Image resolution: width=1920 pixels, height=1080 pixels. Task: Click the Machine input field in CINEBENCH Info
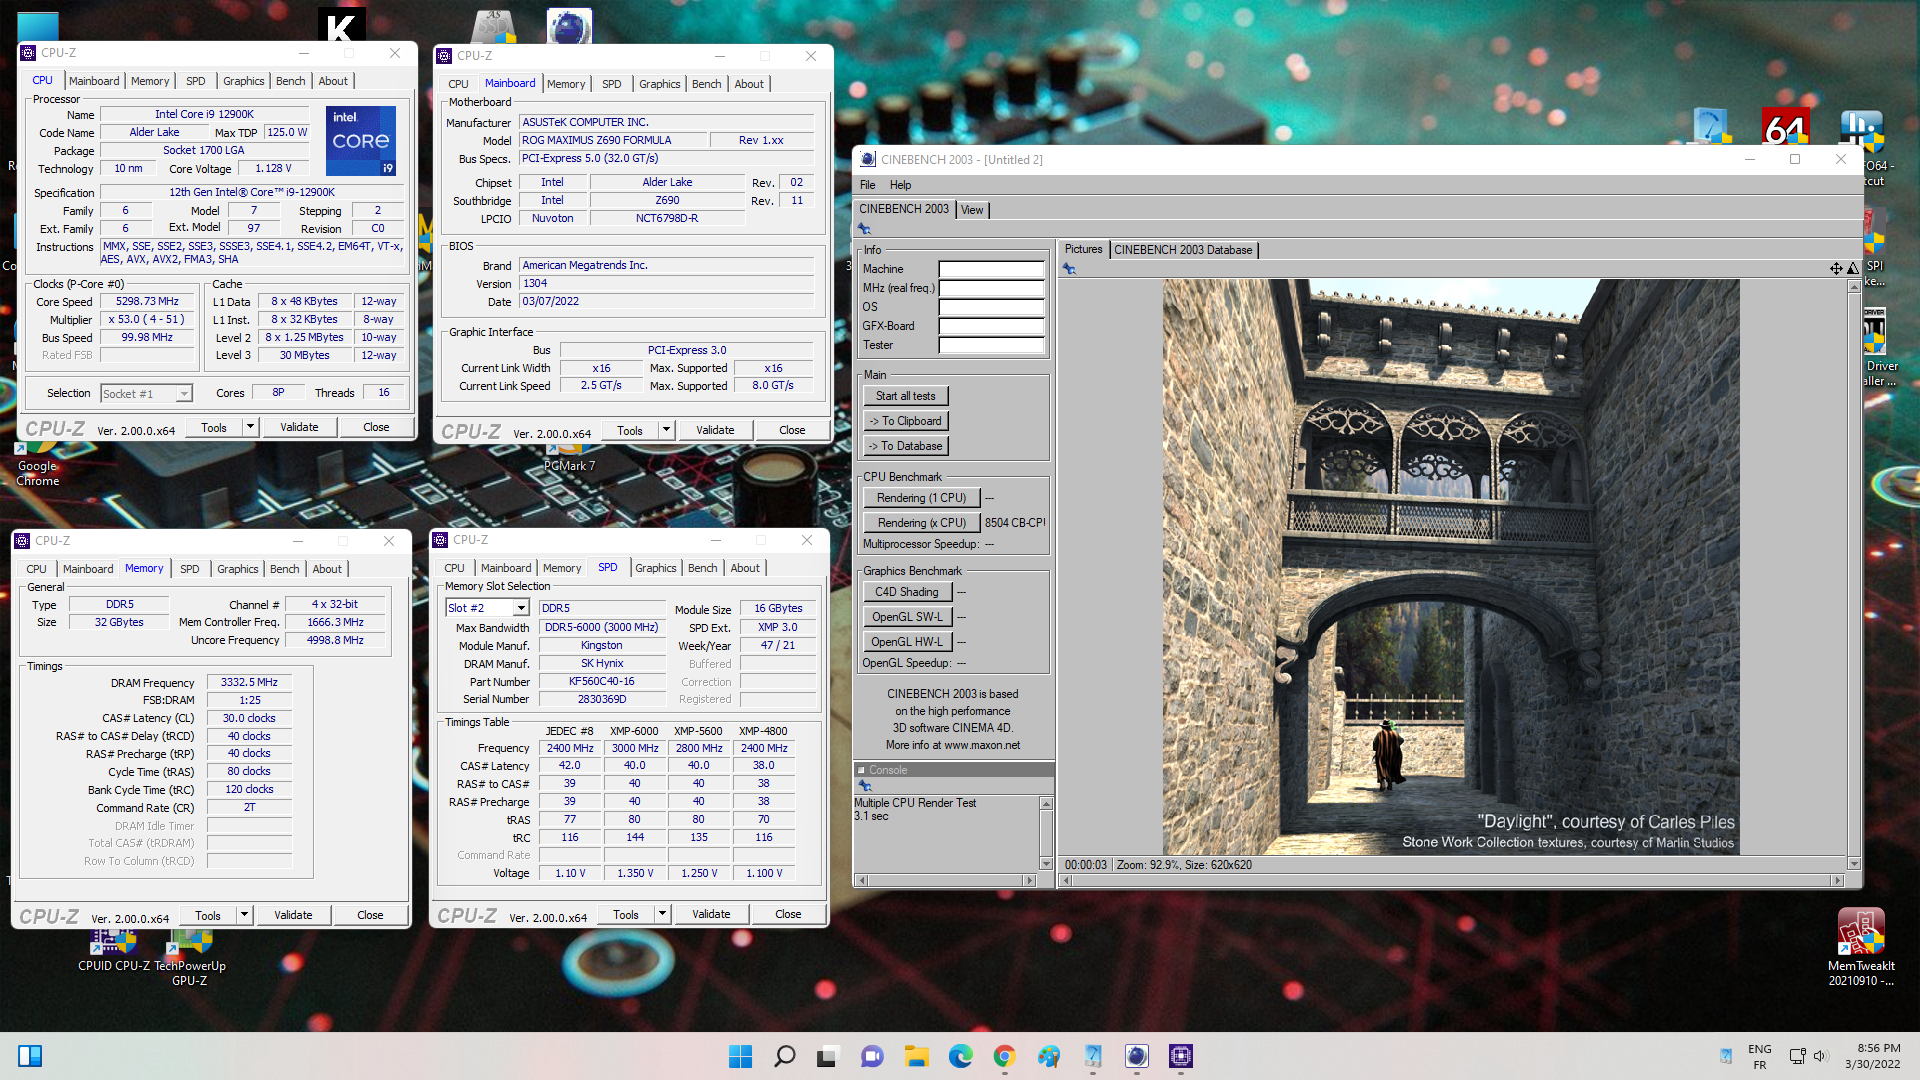[x=991, y=269]
